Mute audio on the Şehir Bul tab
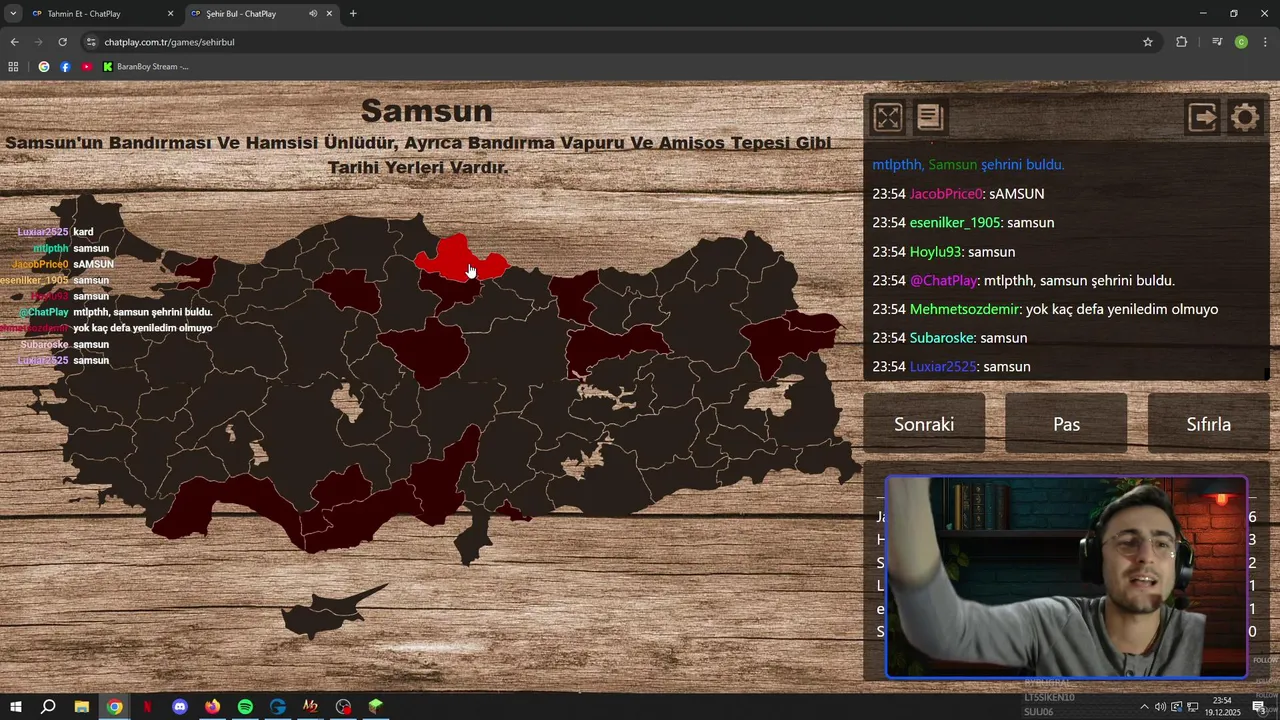Screen dimensions: 1280x720 click(313, 14)
